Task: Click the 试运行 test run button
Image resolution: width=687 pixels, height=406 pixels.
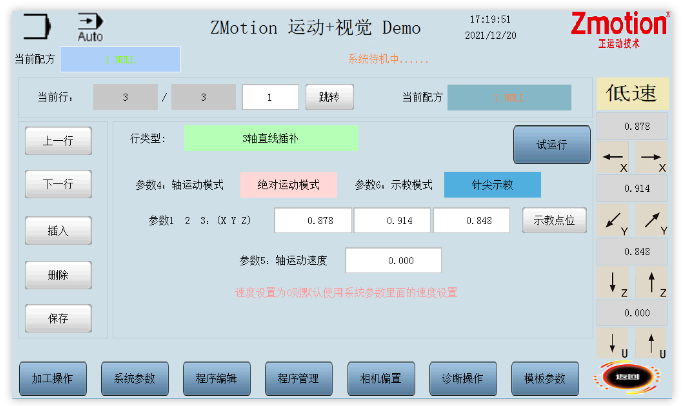Action: (552, 145)
